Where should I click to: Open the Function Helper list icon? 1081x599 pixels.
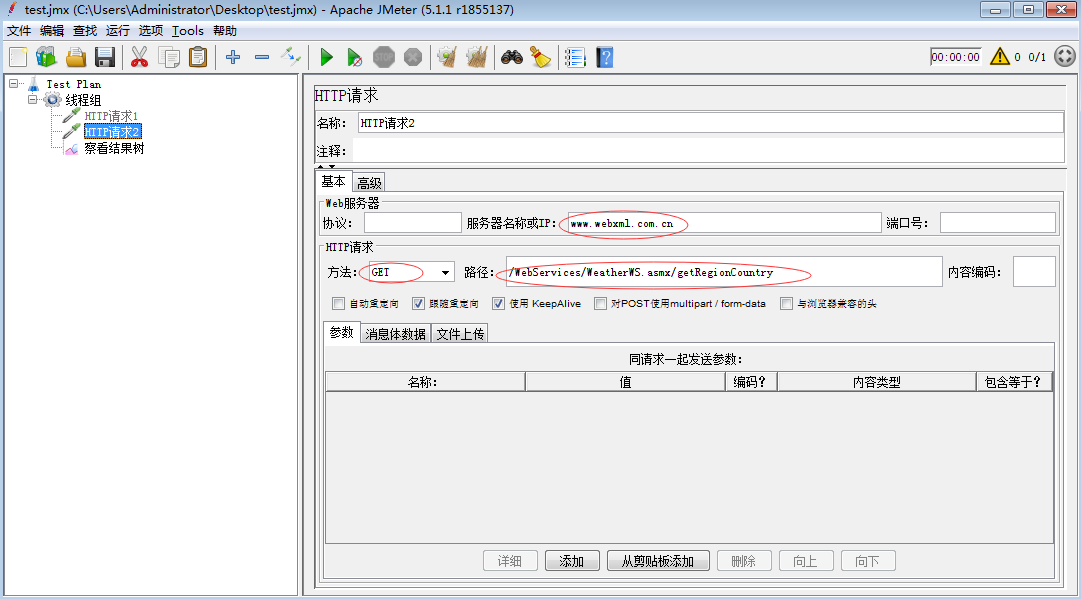[575, 57]
